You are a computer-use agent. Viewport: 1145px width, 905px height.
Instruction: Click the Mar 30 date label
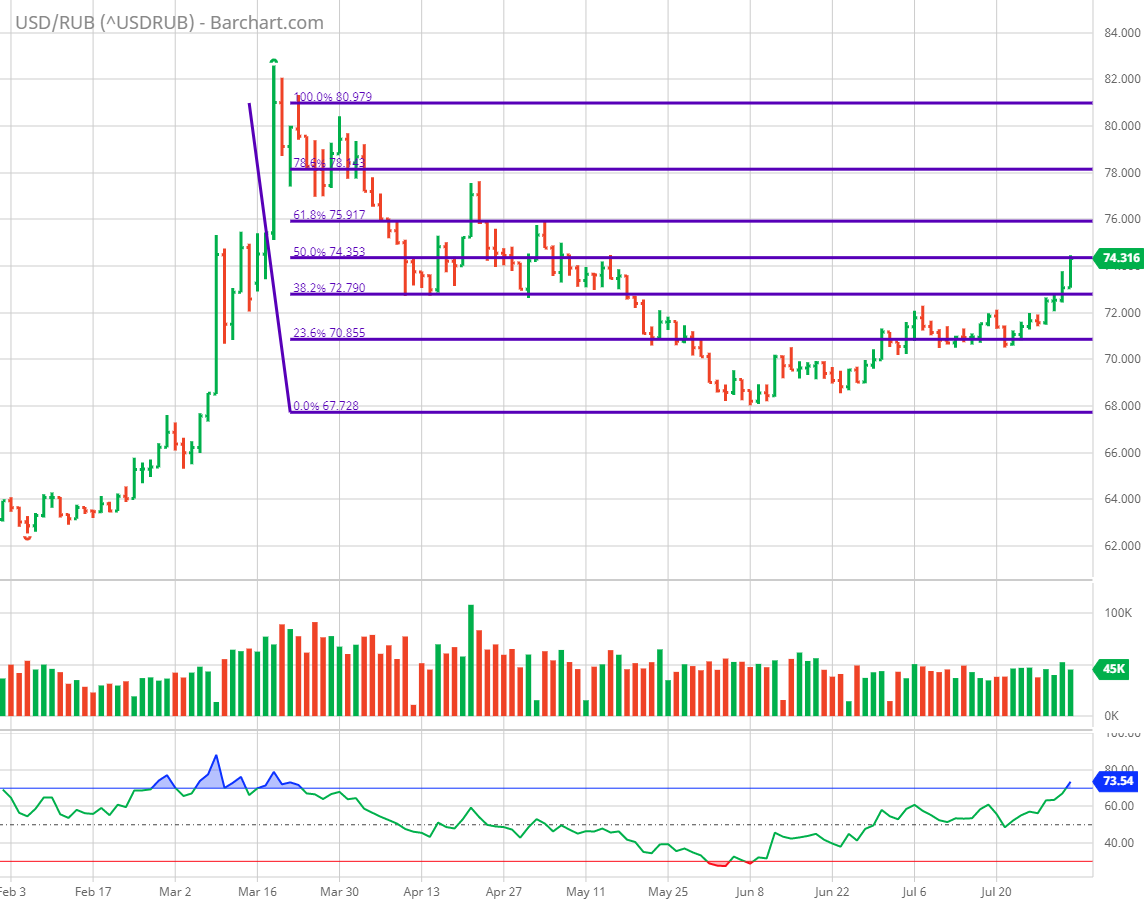click(x=340, y=892)
